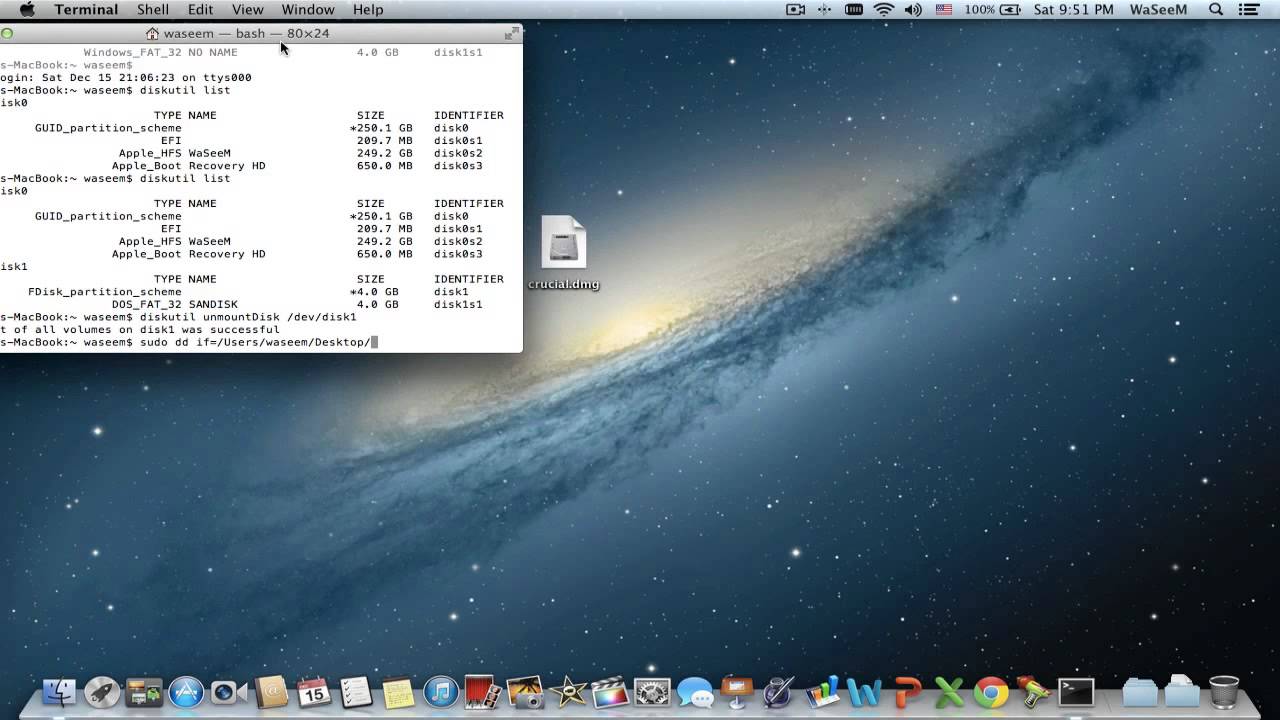The height and width of the screenshot is (720, 1280).
Task: Launch iMovie star icon in Dock
Action: click(568, 691)
